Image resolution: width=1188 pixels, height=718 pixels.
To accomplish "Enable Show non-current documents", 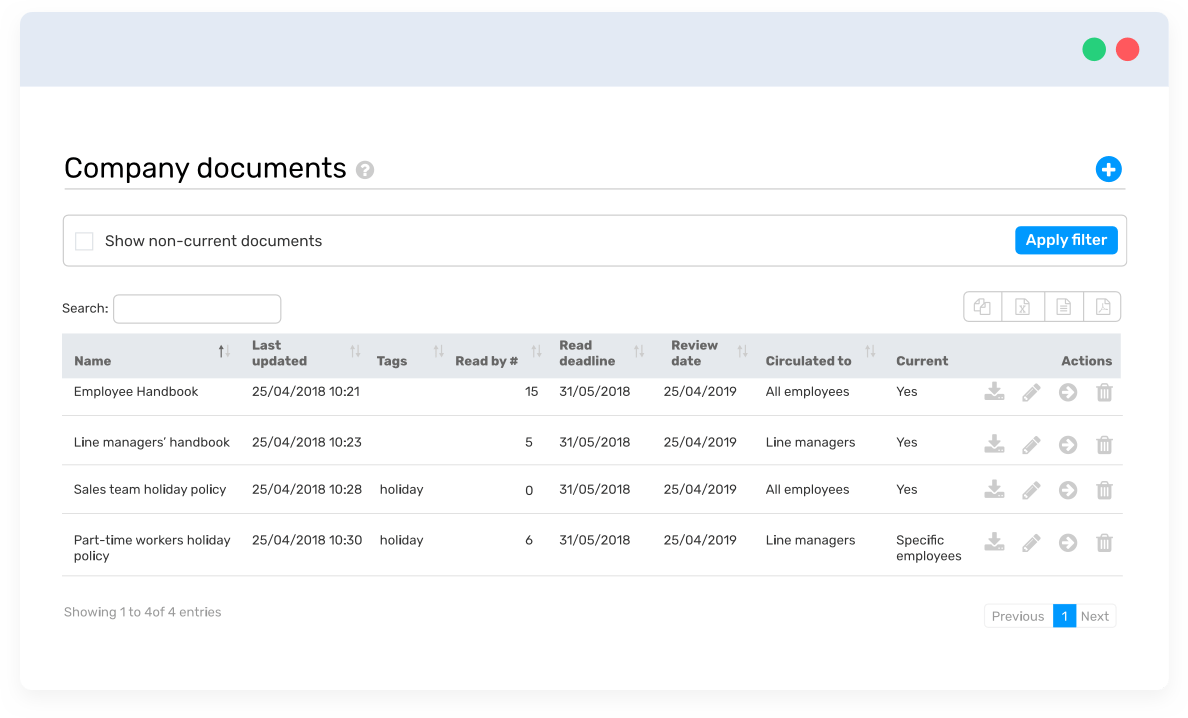I will tap(84, 240).
